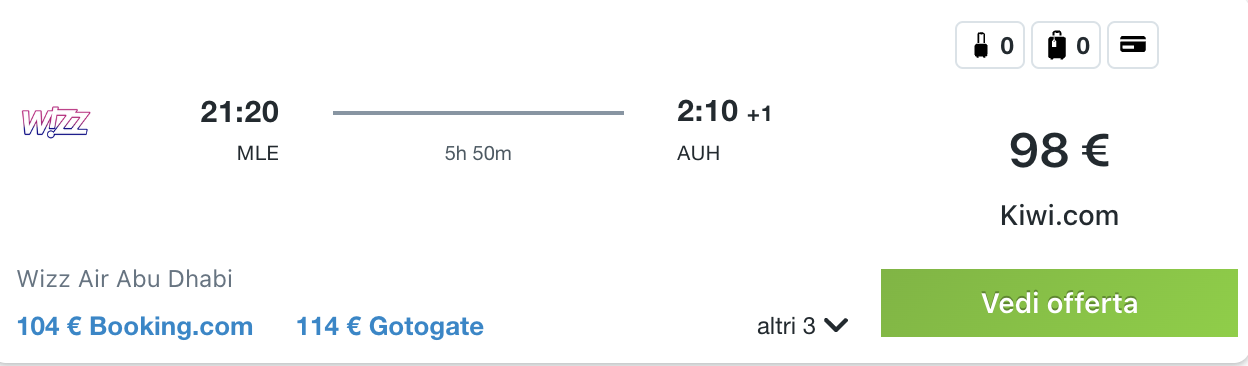Open the 104 € Booking.com offer
Image resolution: width=1248 pixels, height=366 pixels.
[x=135, y=326]
